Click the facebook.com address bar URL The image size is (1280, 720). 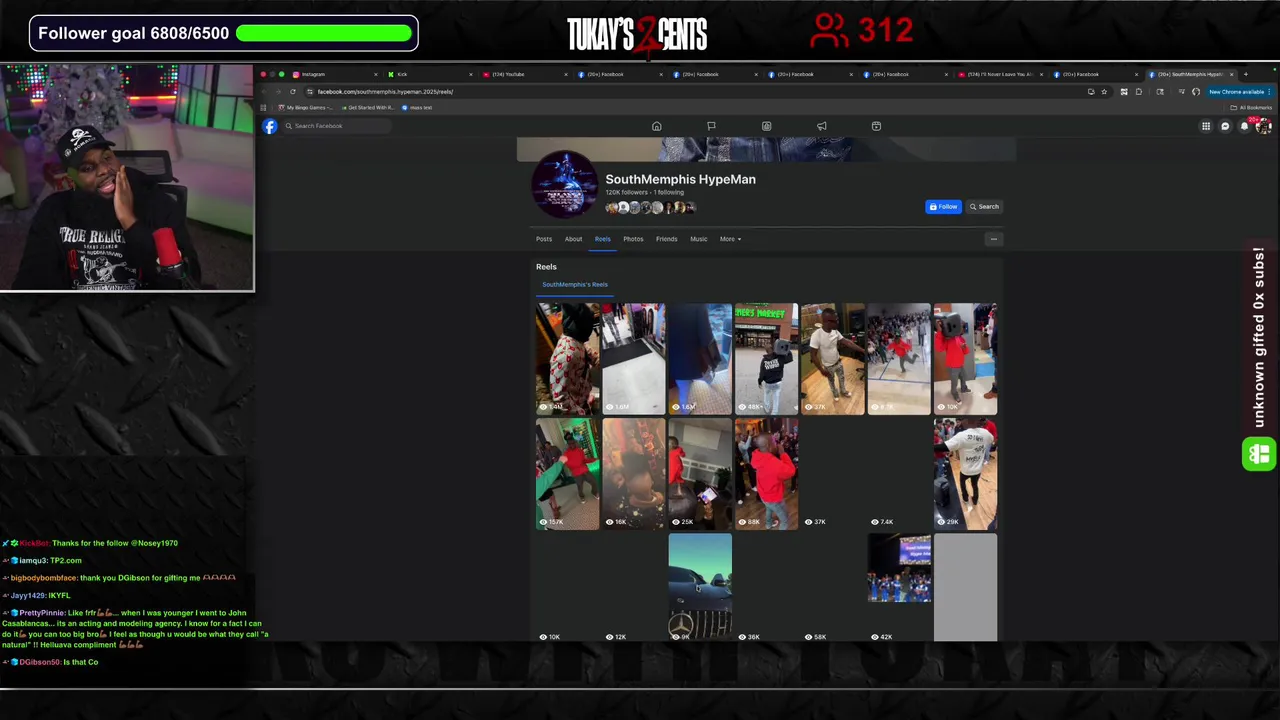[385, 92]
